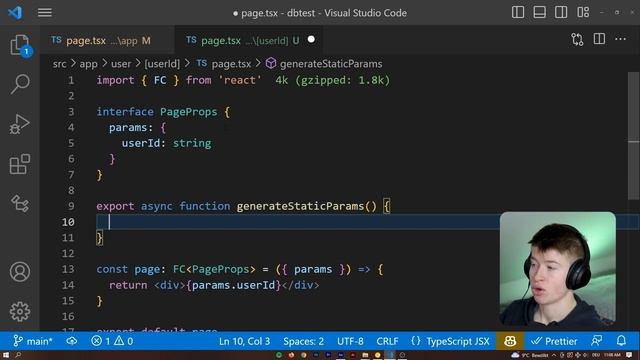Open the Accounts menu icon
This screenshot has height=360, width=640.
pyautogui.click(x=20, y=272)
